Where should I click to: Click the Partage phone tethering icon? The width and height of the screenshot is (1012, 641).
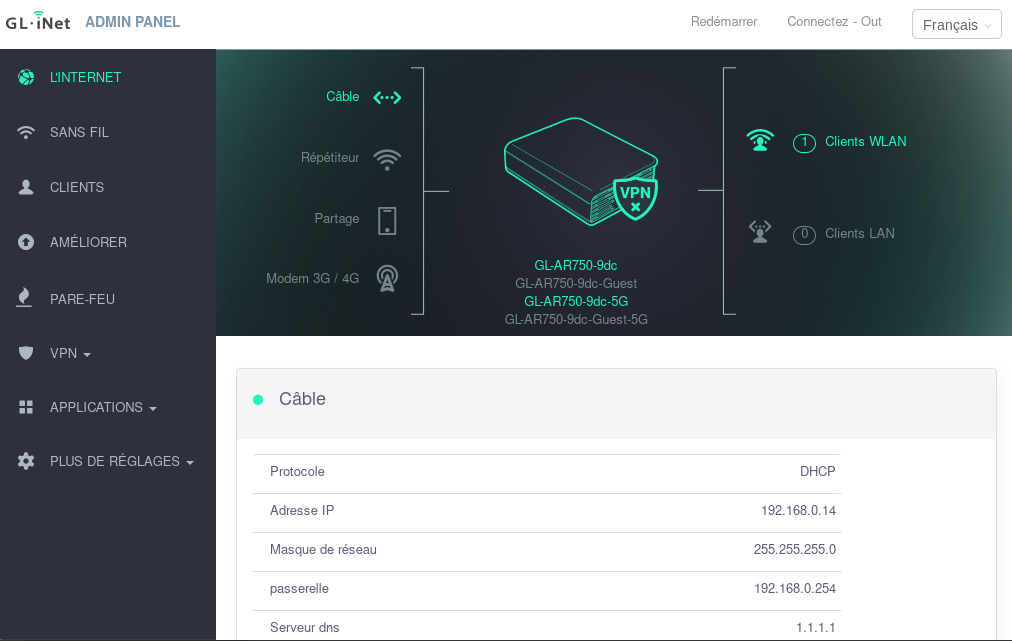(x=387, y=220)
